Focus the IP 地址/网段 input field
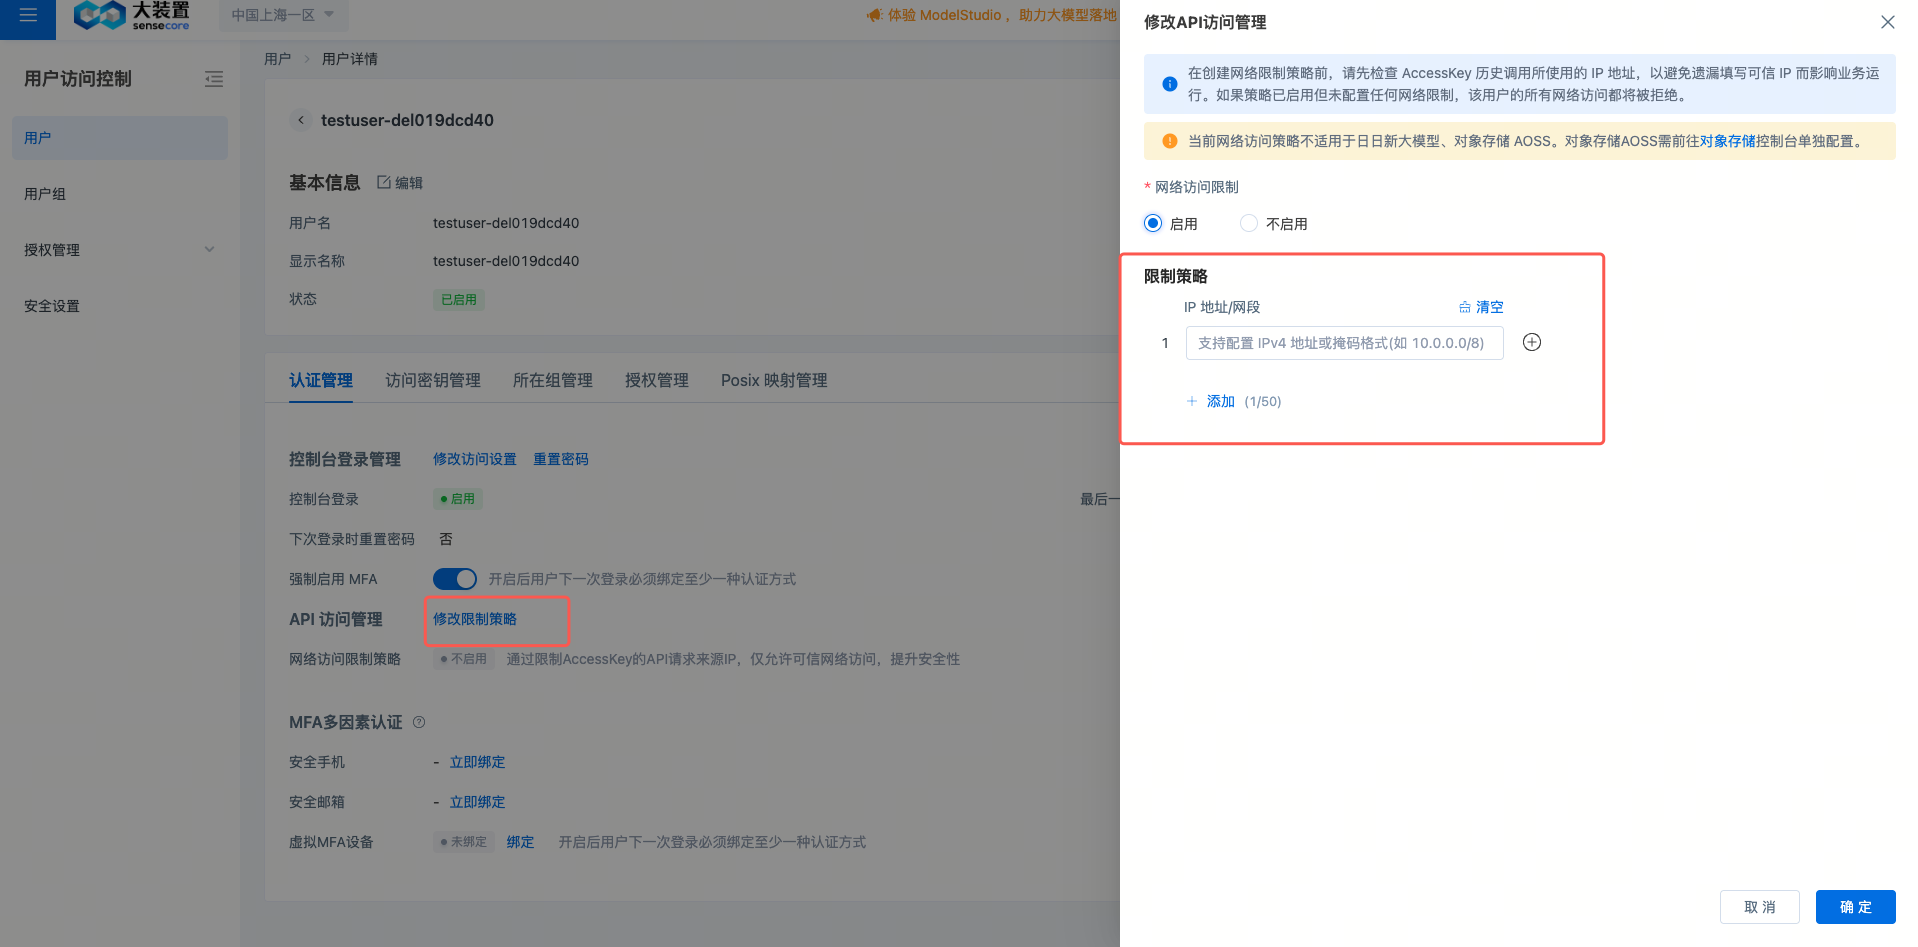 pyautogui.click(x=1344, y=343)
